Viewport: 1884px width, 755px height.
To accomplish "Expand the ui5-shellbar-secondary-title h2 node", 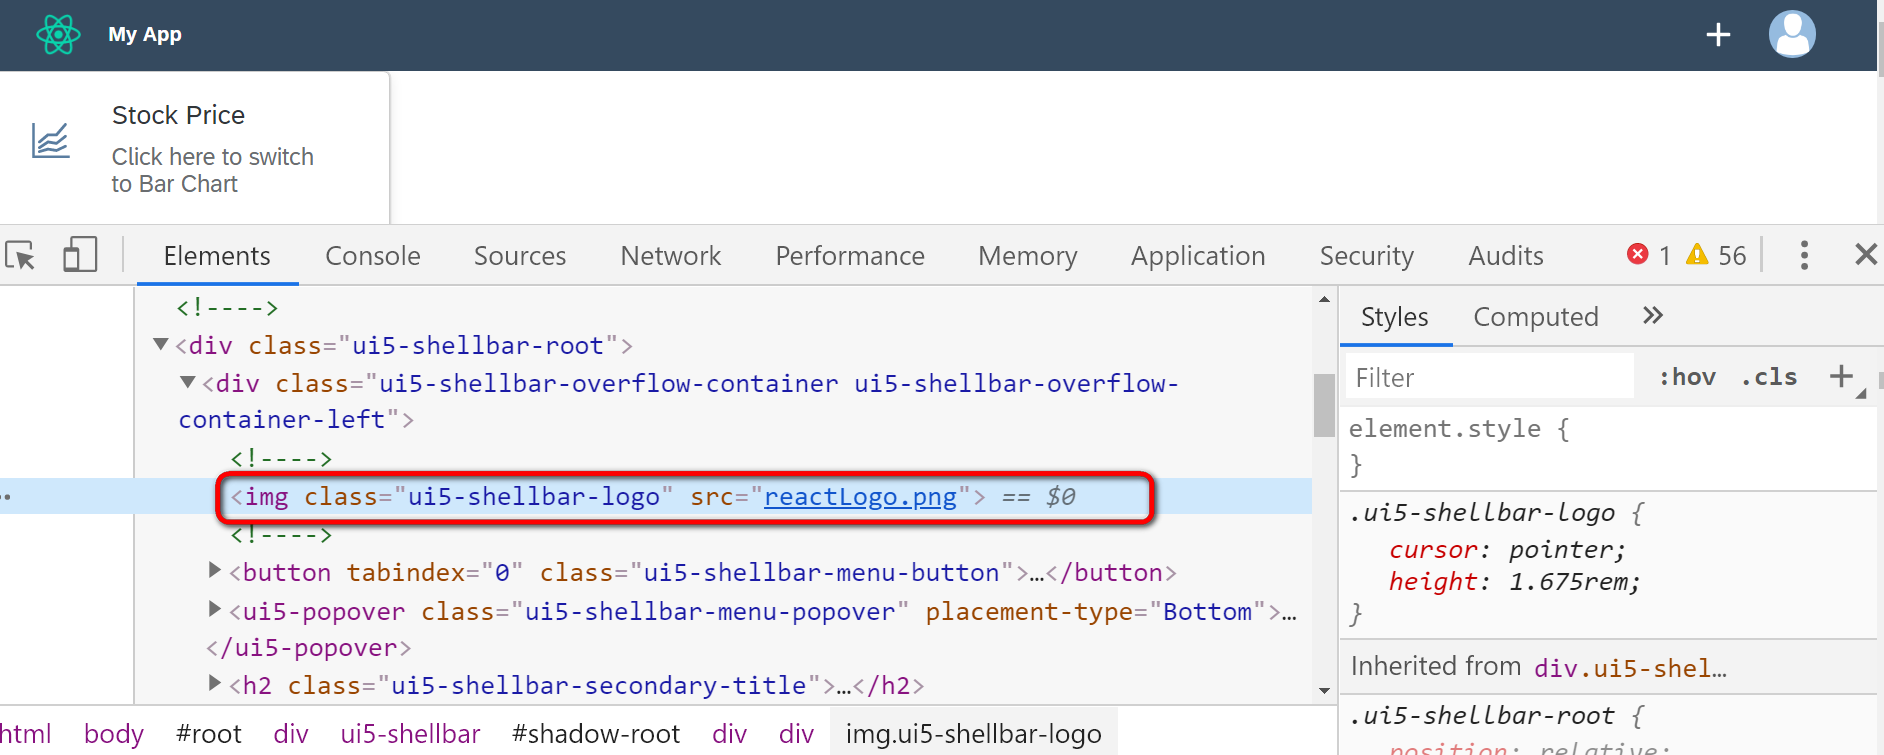I will coord(214,684).
